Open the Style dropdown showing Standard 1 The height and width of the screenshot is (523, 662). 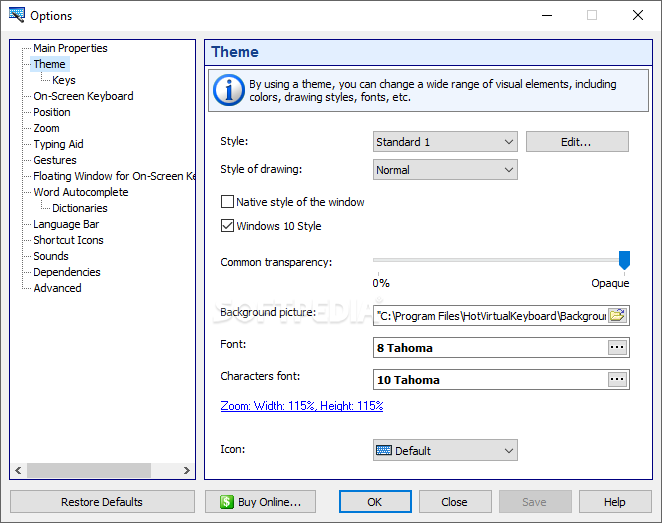click(x=445, y=142)
